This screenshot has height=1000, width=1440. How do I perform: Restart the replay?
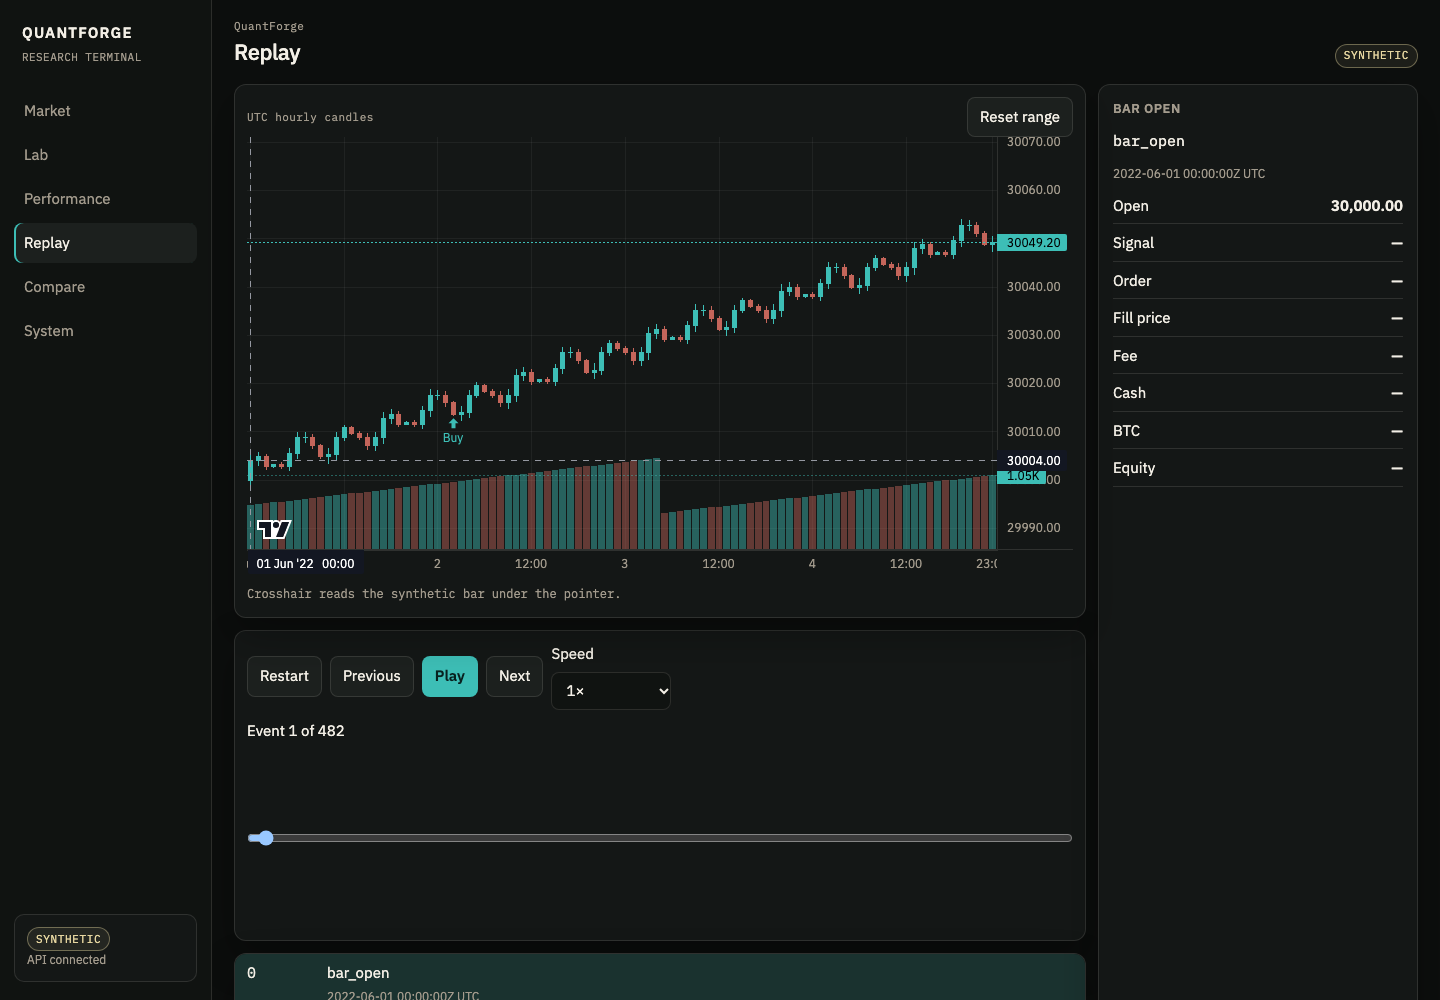click(284, 676)
